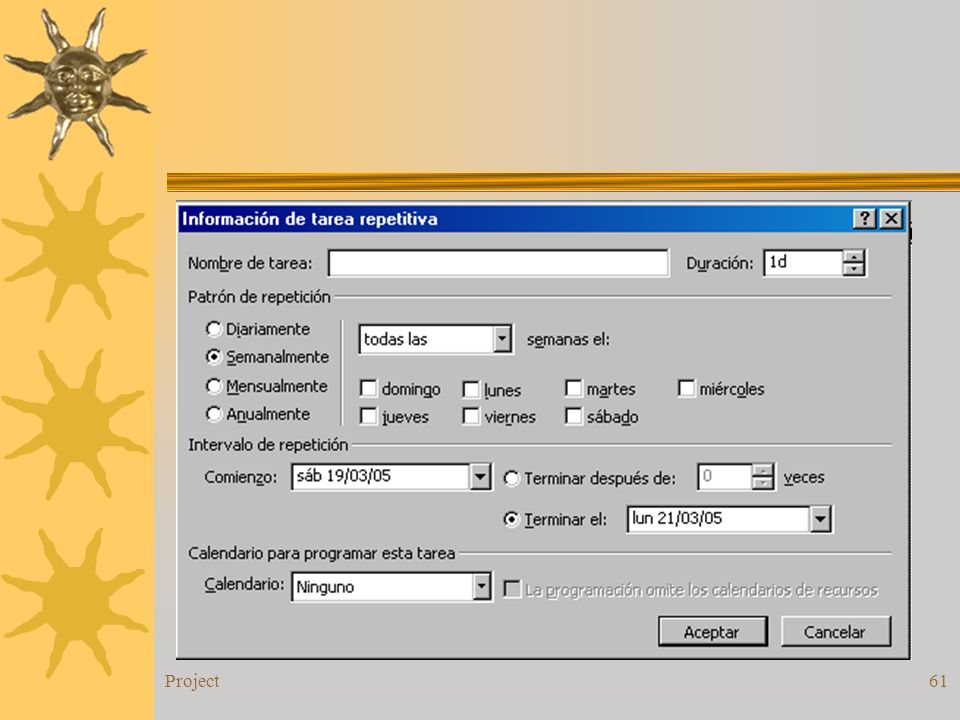Check the domingo checkbox
This screenshot has width=960, height=720.
coord(369,388)
